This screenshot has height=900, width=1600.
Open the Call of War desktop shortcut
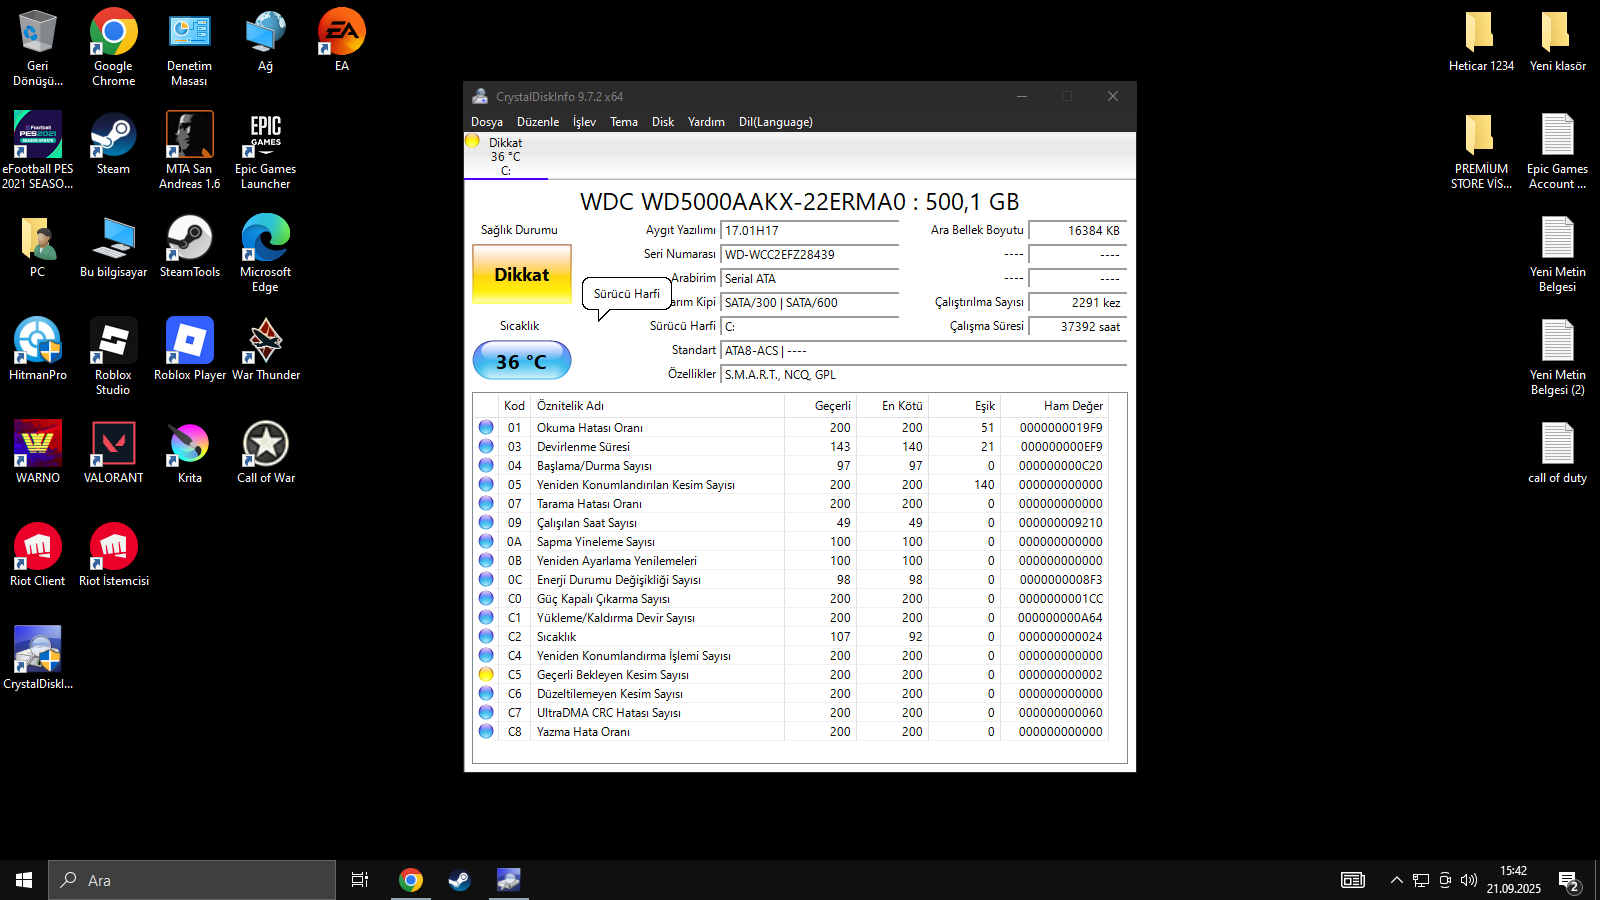265,453
